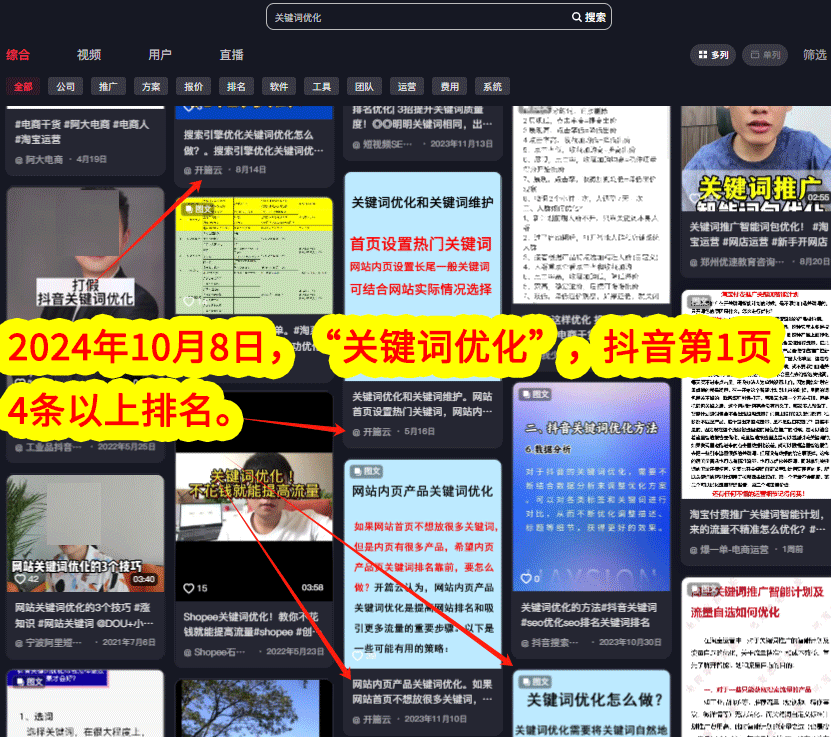Select the 公司 filter tag
The height and width of the screenshot is (737, 831).
(66, 86)
